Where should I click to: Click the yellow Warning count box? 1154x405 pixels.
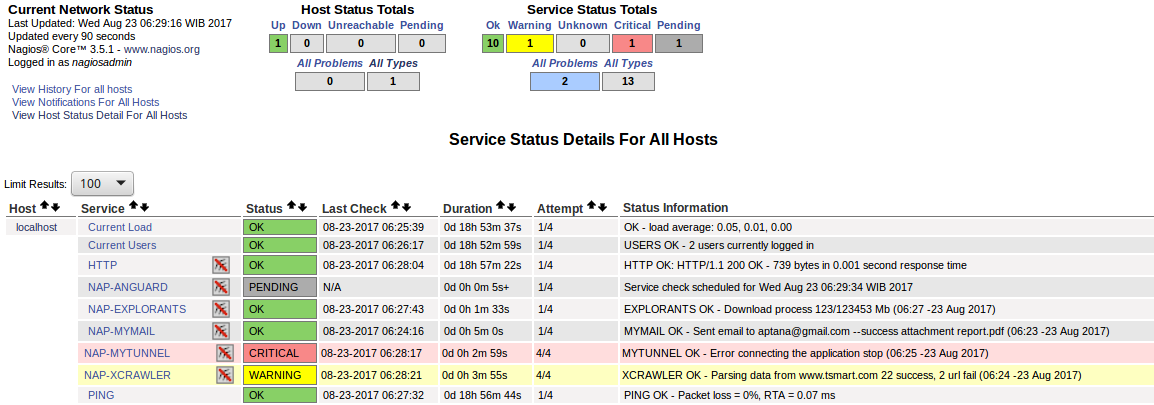[x=530, y=43]
